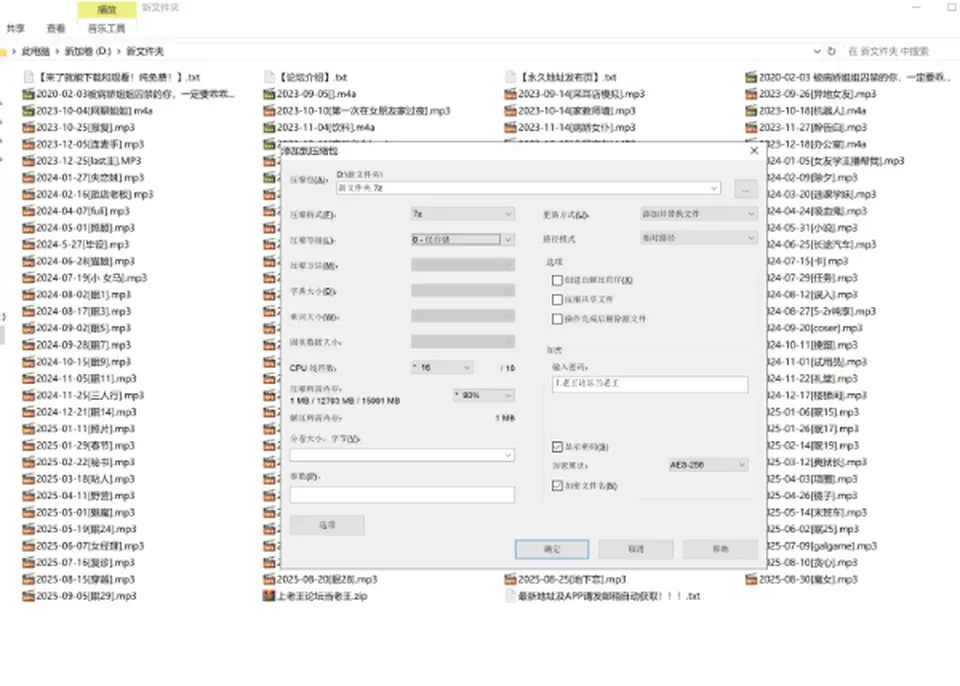Tick the 压缩共享文件 checkbox

click(x=557, y=300)
